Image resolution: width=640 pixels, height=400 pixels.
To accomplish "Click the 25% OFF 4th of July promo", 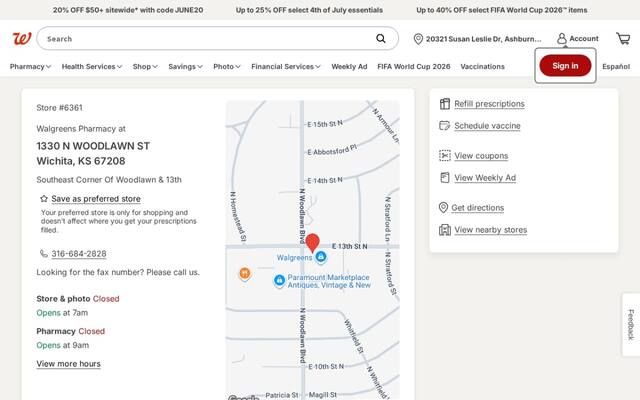I will (309, 10).
